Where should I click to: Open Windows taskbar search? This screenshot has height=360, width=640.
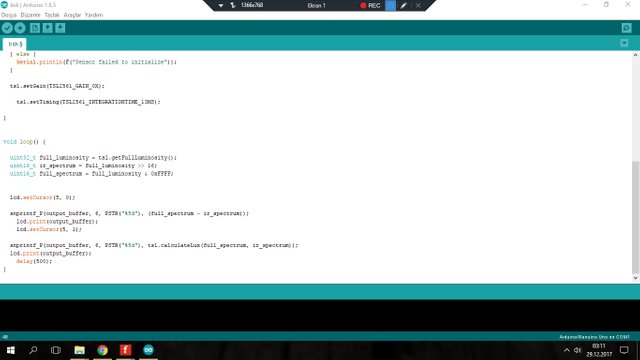(33, 350)
